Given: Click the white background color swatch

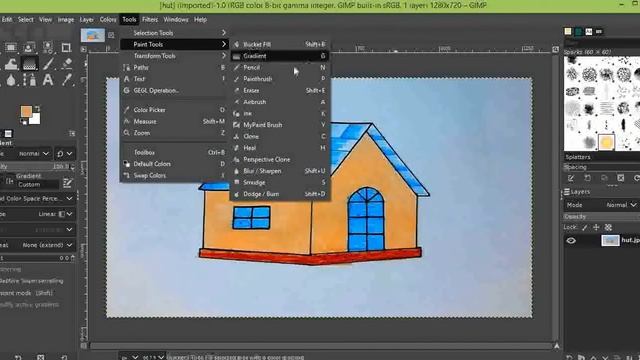Looking at the screenshot, I should (36, 119).
